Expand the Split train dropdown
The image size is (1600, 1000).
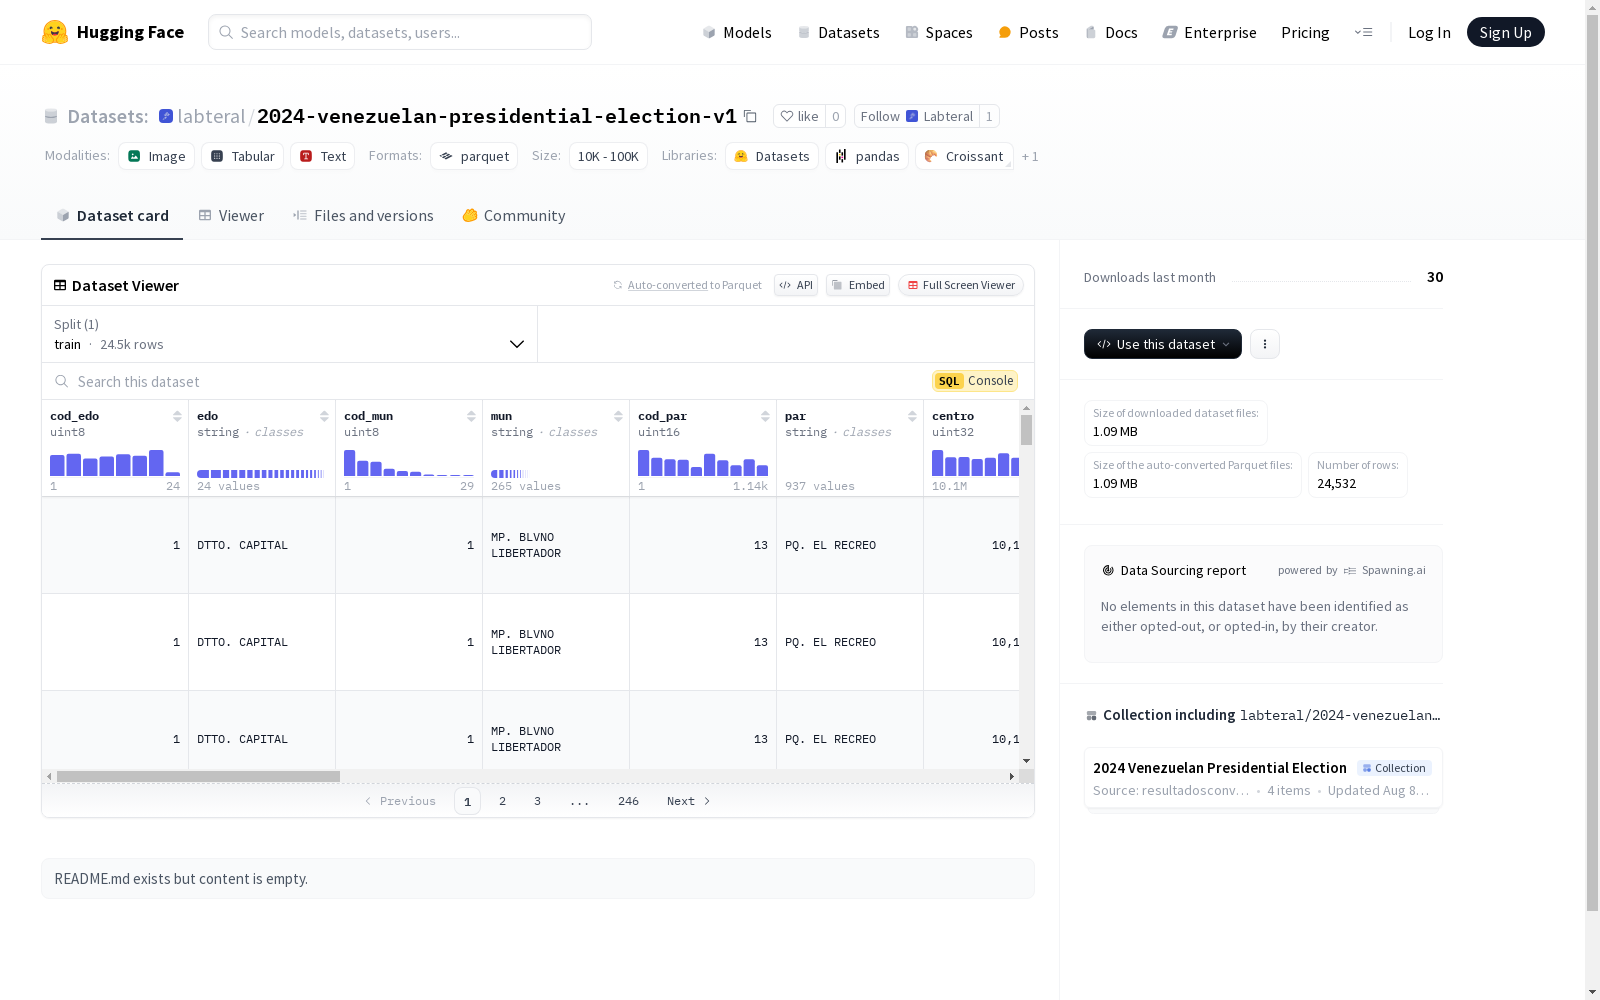[290, 334]
